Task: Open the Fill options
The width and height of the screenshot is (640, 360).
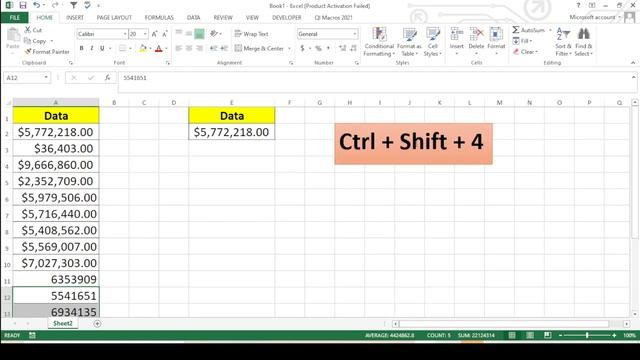Action: click(522, 41)
